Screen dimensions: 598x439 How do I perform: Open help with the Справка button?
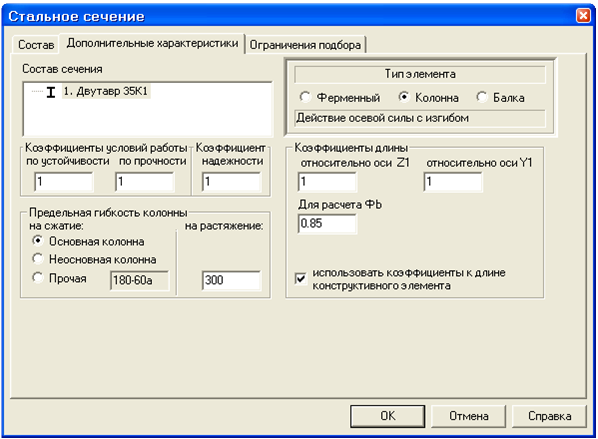[x=549, y=416]
